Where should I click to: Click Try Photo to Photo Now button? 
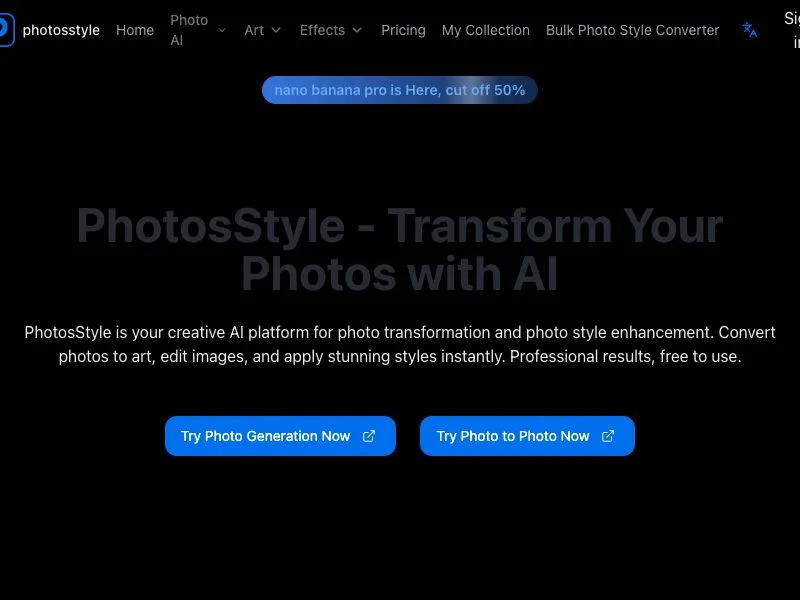point(527,436)
